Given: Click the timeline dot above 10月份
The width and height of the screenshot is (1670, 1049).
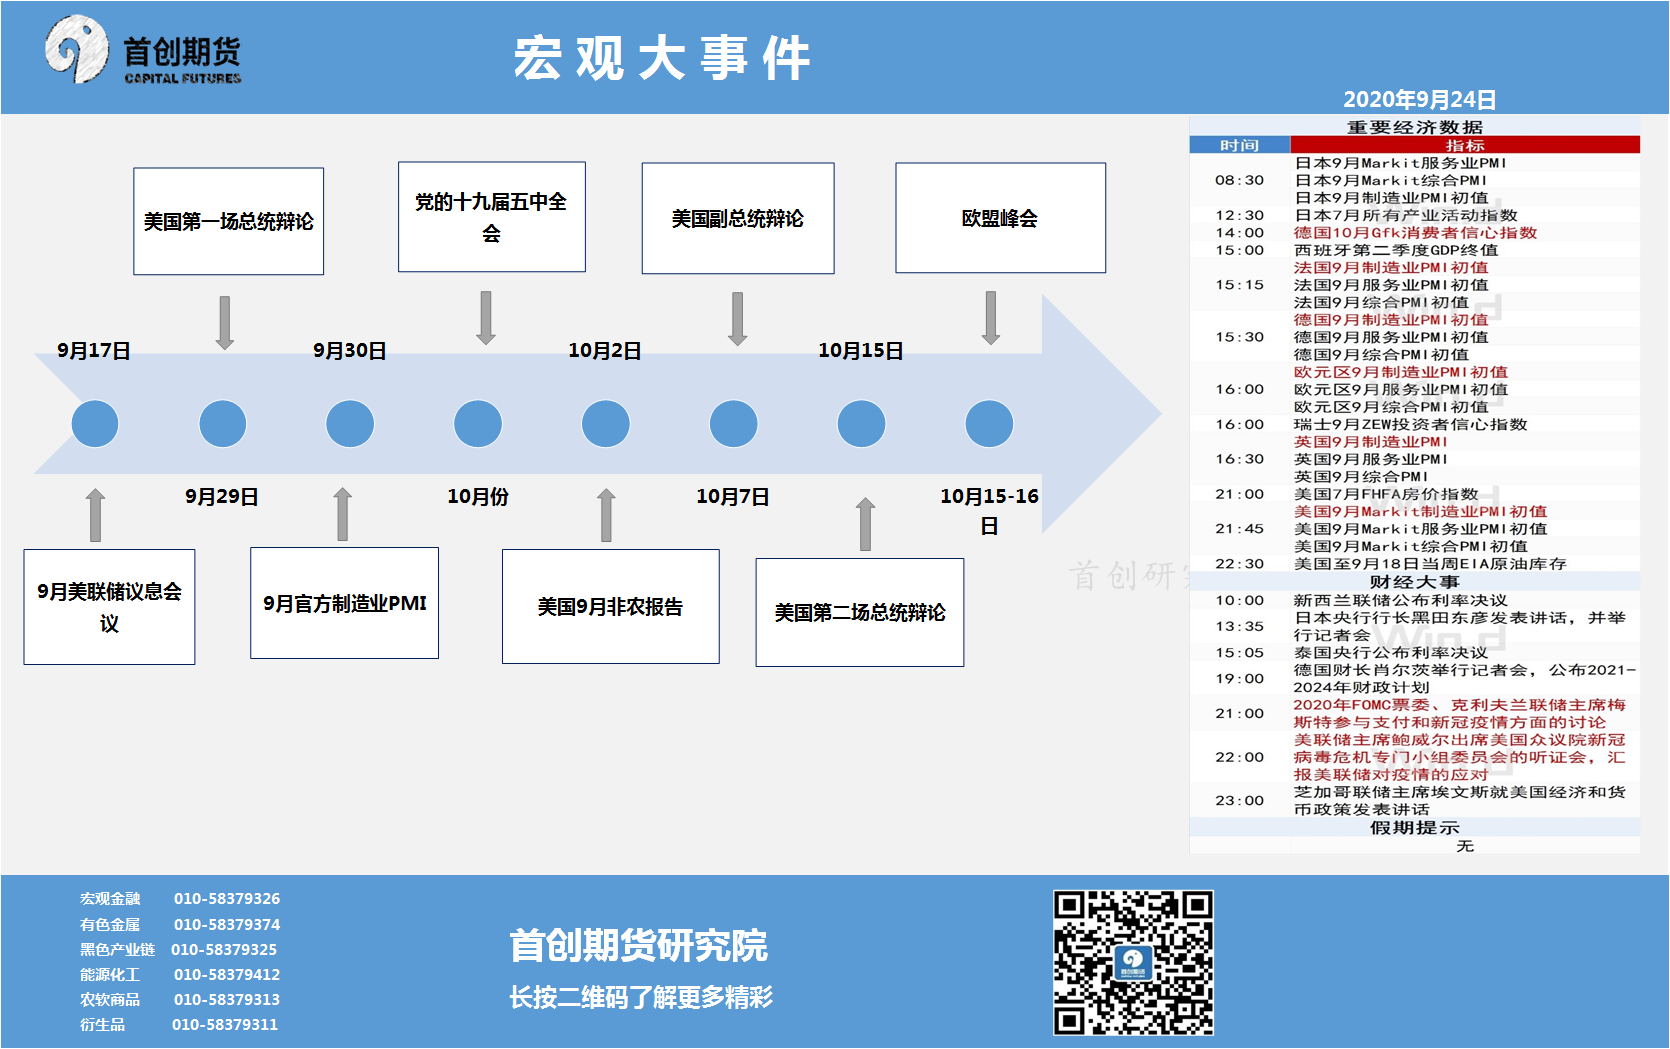Looking at the screenshot, I should 478,424.
